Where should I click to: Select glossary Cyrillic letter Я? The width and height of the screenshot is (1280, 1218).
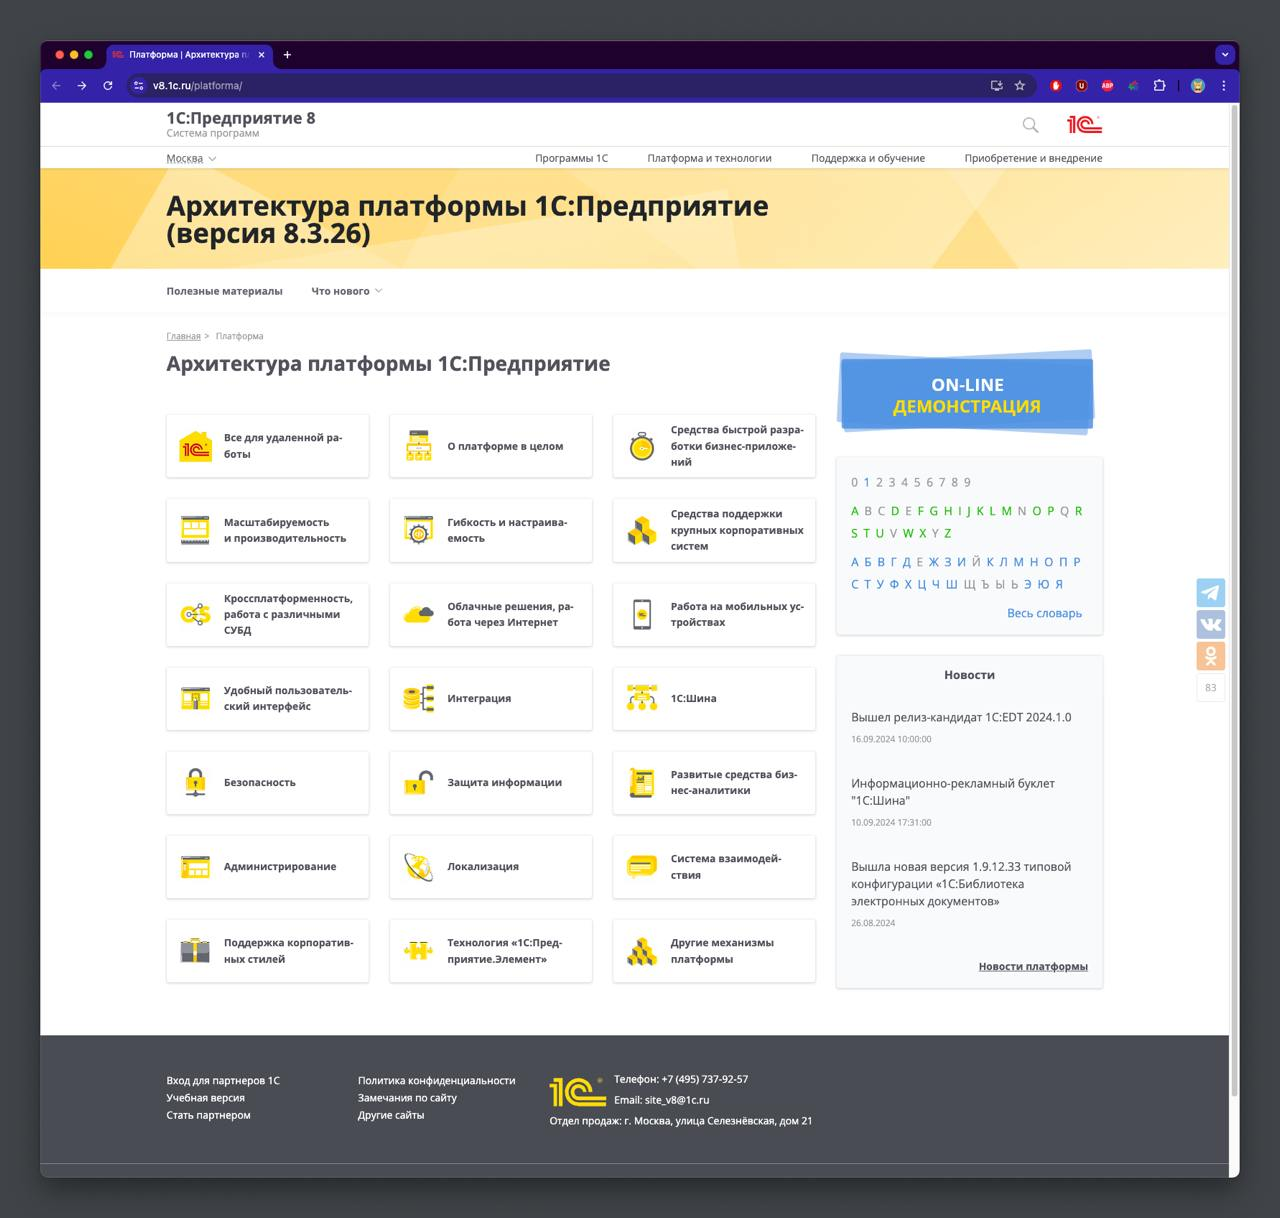click(1059, 584)
